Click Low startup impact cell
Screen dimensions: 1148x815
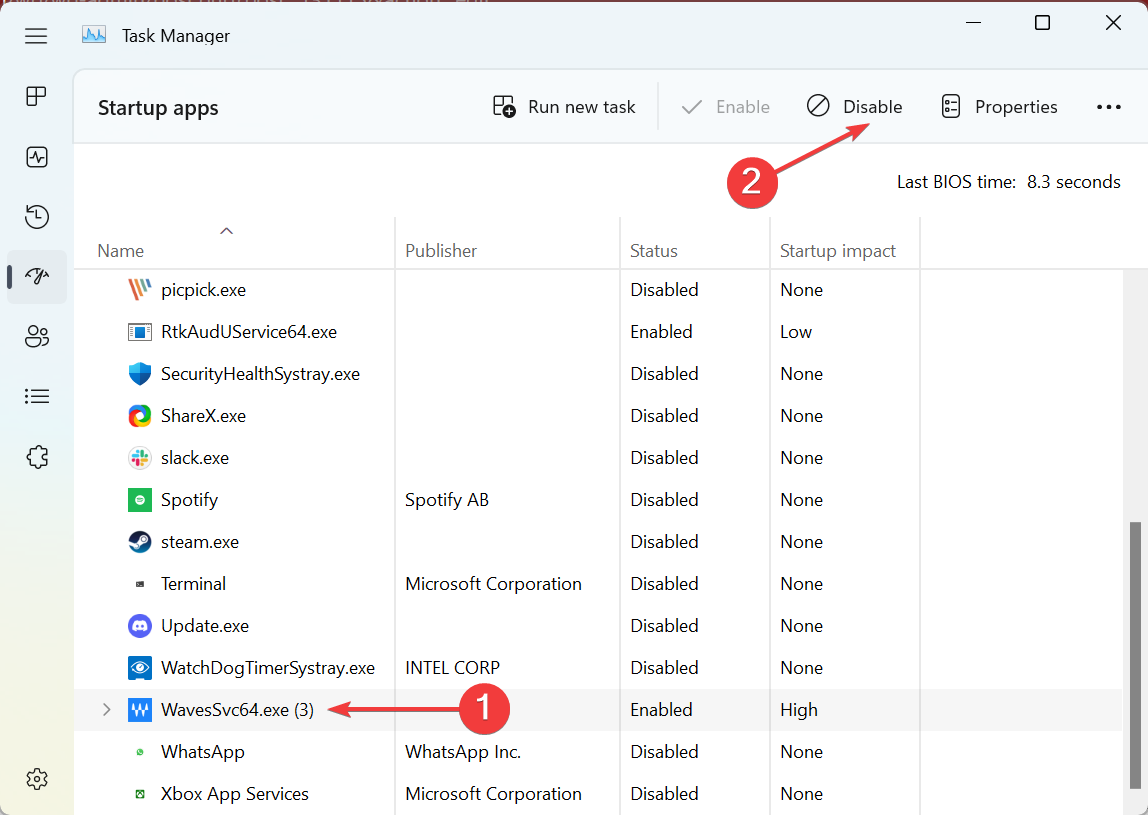(x=796, y=332)
